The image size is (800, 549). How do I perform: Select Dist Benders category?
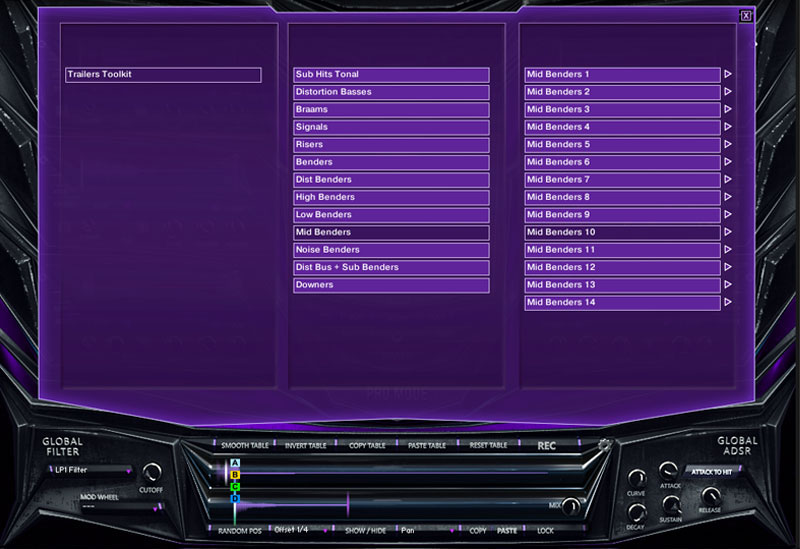click(x=391, y=180)
